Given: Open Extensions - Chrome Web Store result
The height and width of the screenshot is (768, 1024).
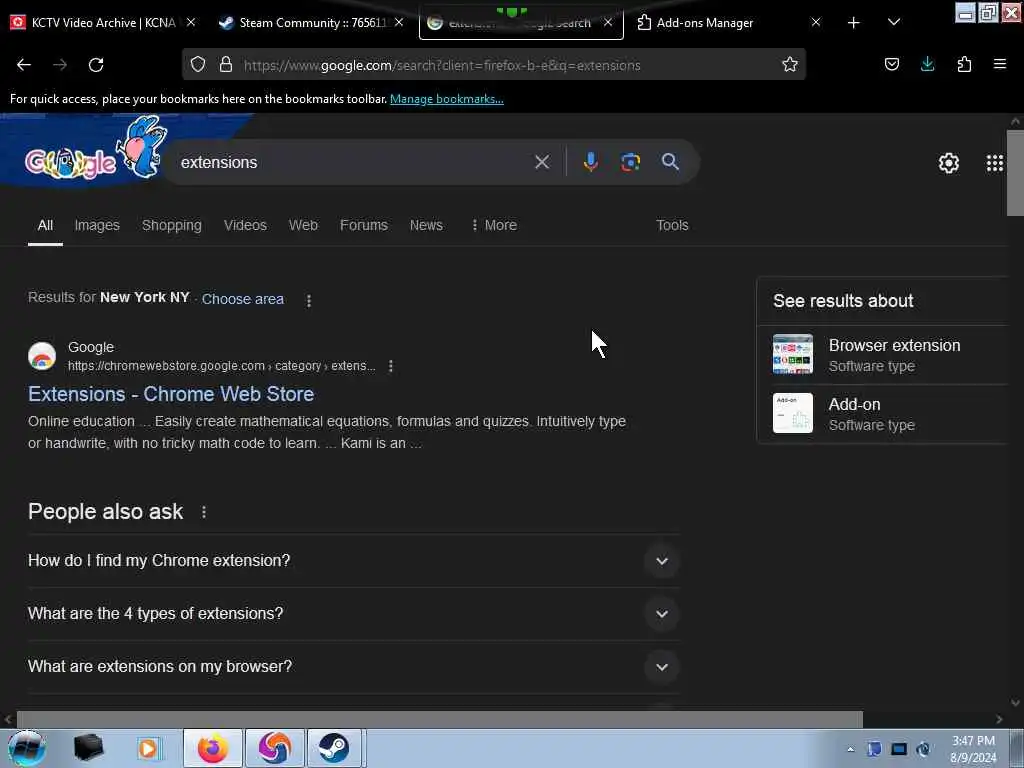Looking at the screenshot, I should pos(171,394).
